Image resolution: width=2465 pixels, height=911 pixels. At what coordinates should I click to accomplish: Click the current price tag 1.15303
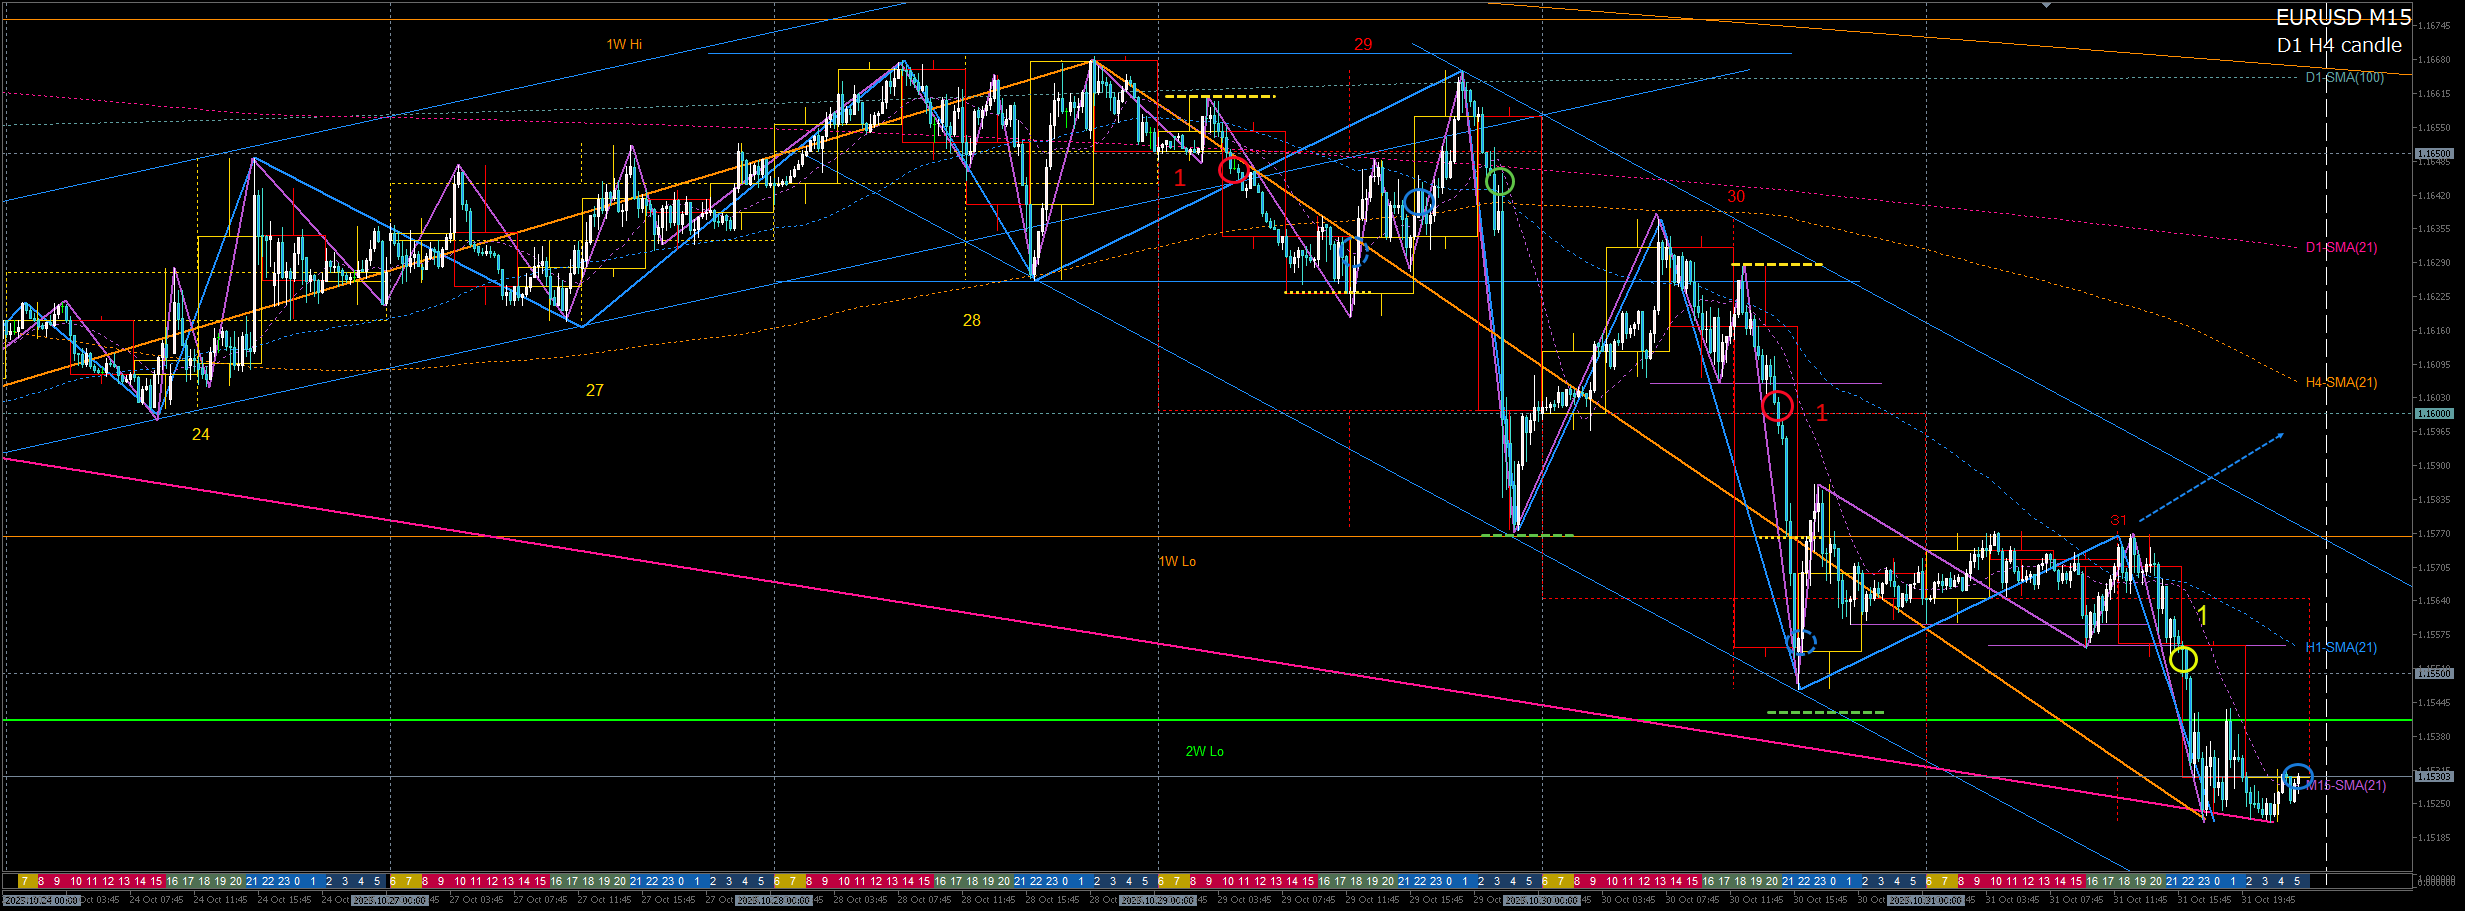point(2433,777)
